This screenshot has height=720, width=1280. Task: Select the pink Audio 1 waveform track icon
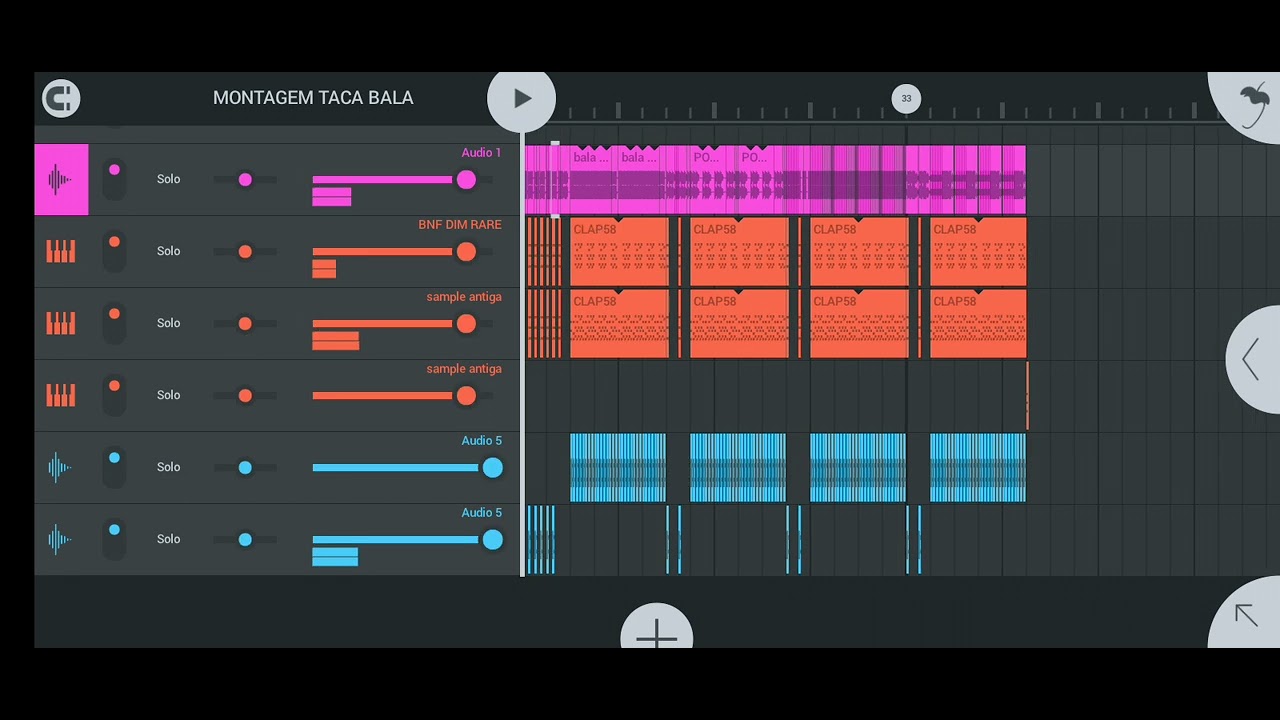click(x=61, y=180)
